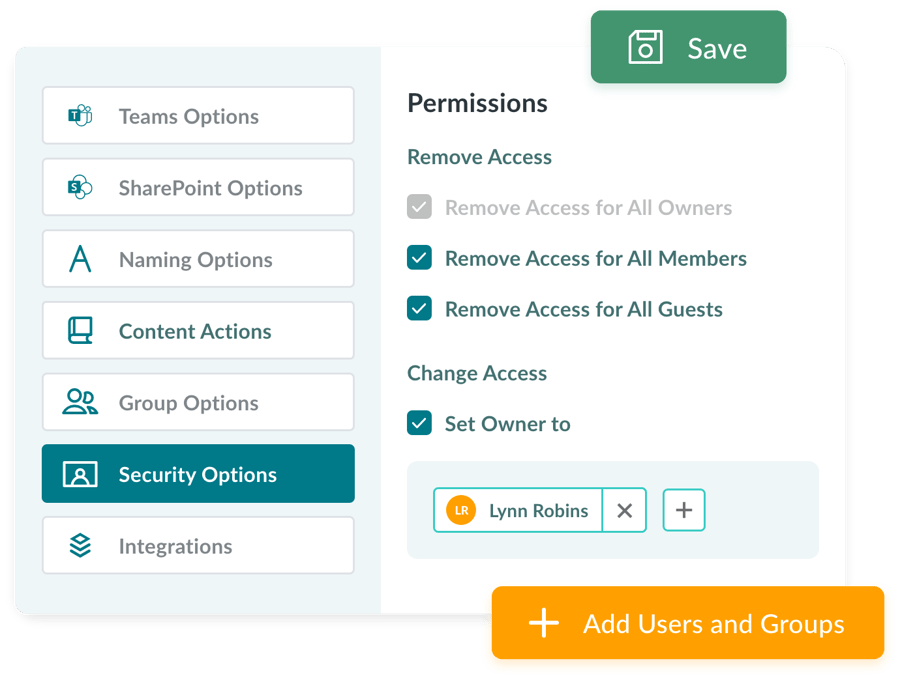Click the book icon for Content Actions
Image resolution: width=900 pixels, height=680 pixels.
pos(80,331)
